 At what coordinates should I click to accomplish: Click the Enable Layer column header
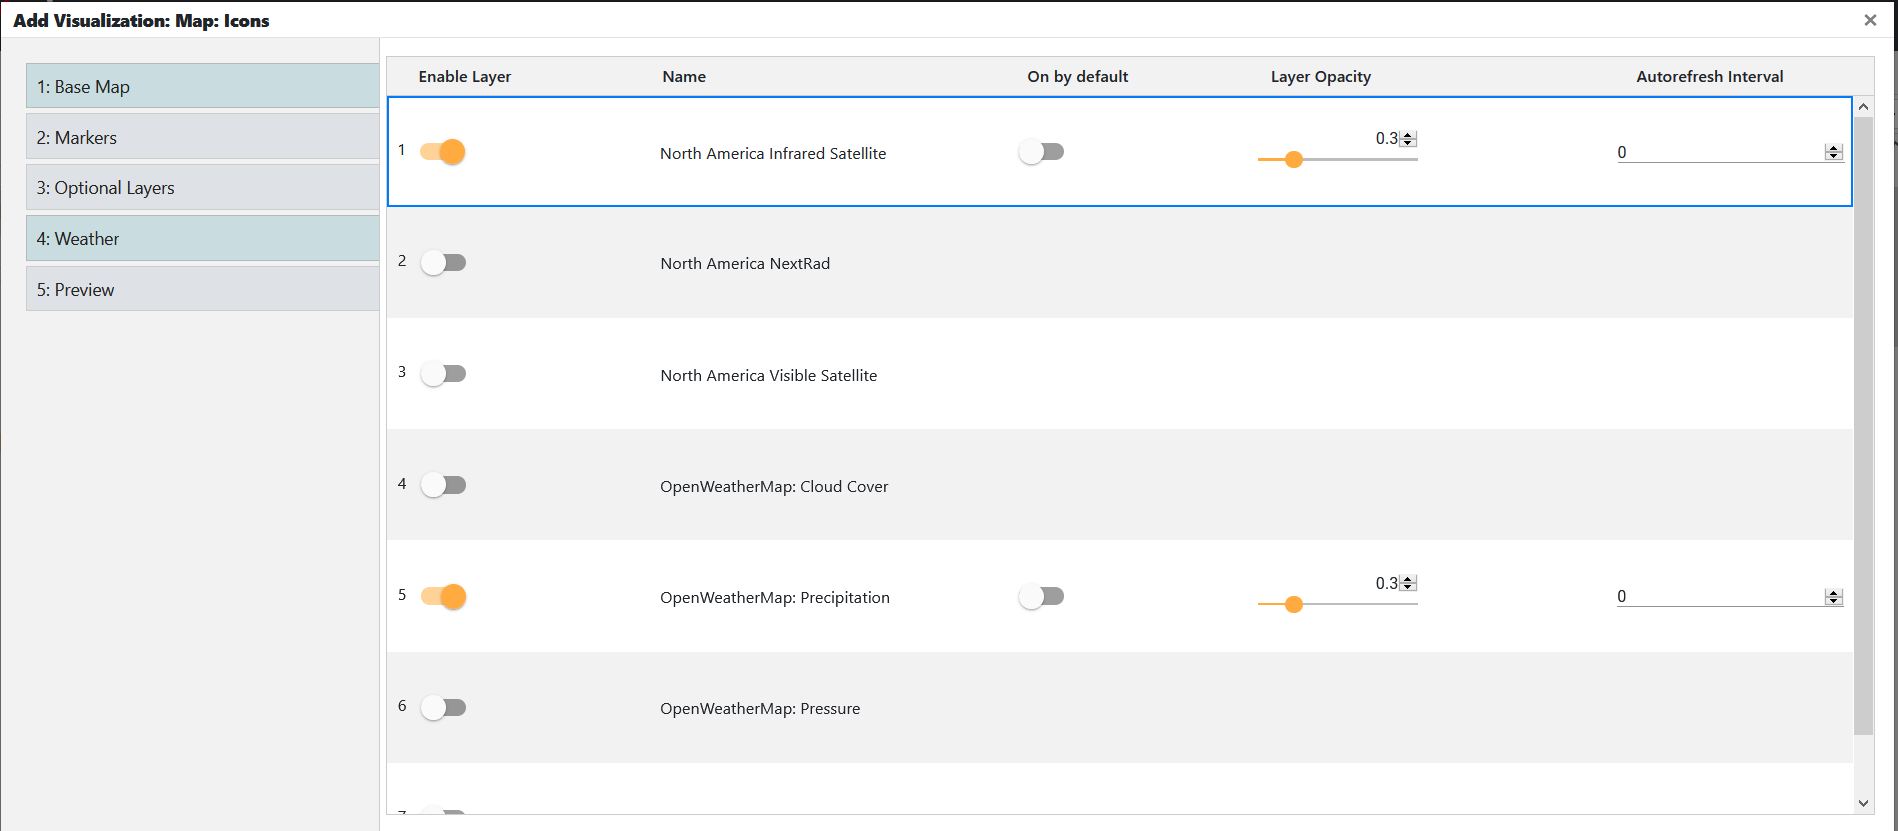[x=465, y=76]
